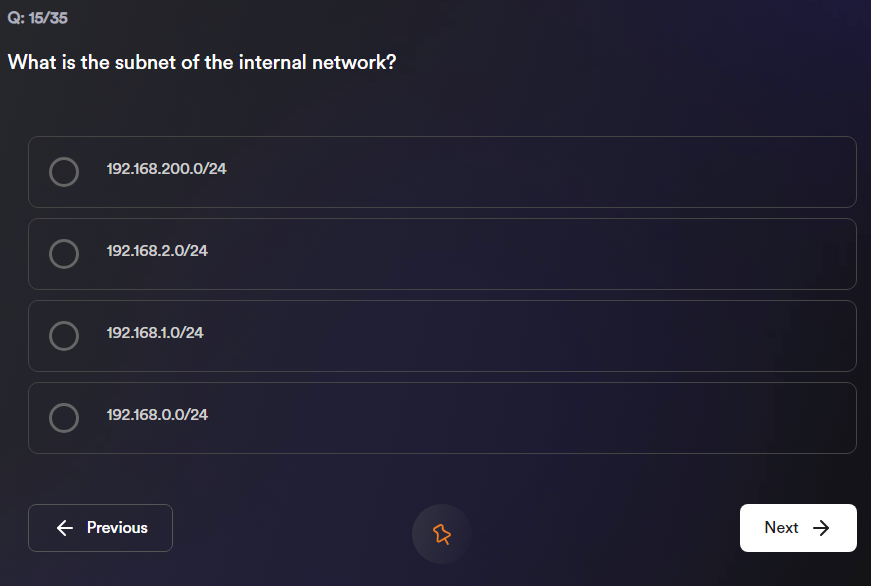
Task: Pin this question with the orange pushpin icon
Action: click(441, 534)
